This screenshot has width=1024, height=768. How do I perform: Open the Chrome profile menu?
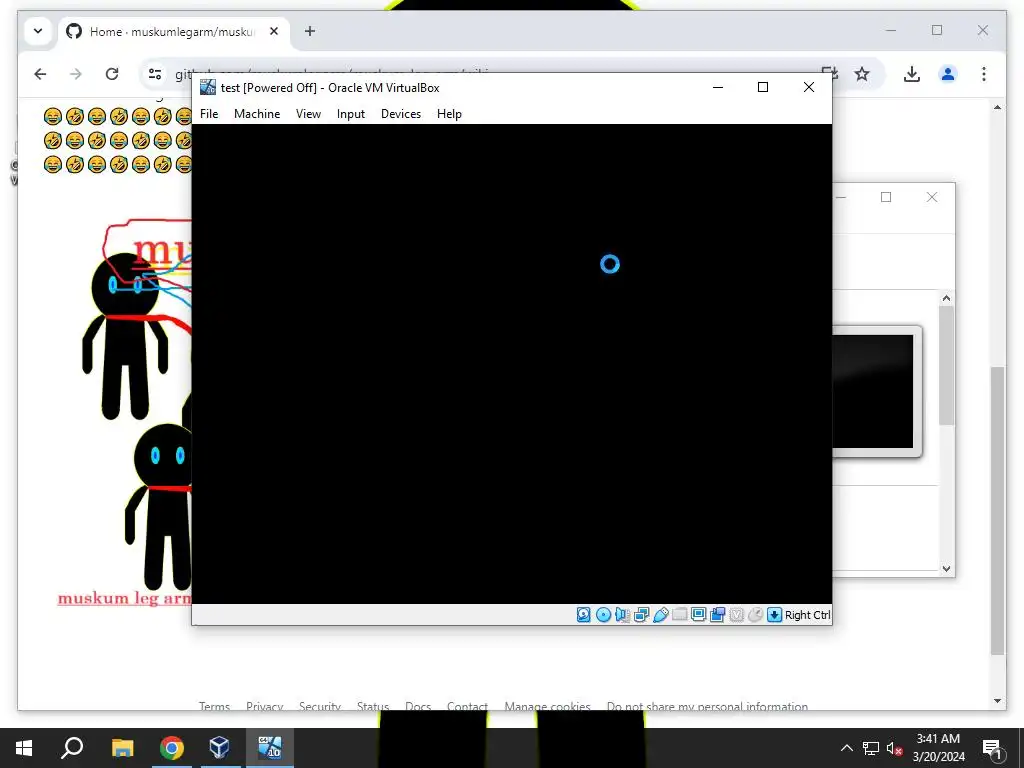click(948, 74)
